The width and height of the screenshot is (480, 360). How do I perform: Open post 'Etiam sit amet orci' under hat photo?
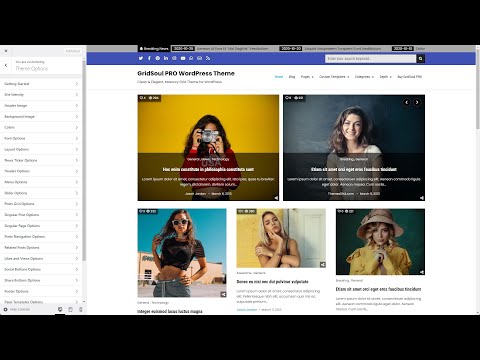point(378,289)
